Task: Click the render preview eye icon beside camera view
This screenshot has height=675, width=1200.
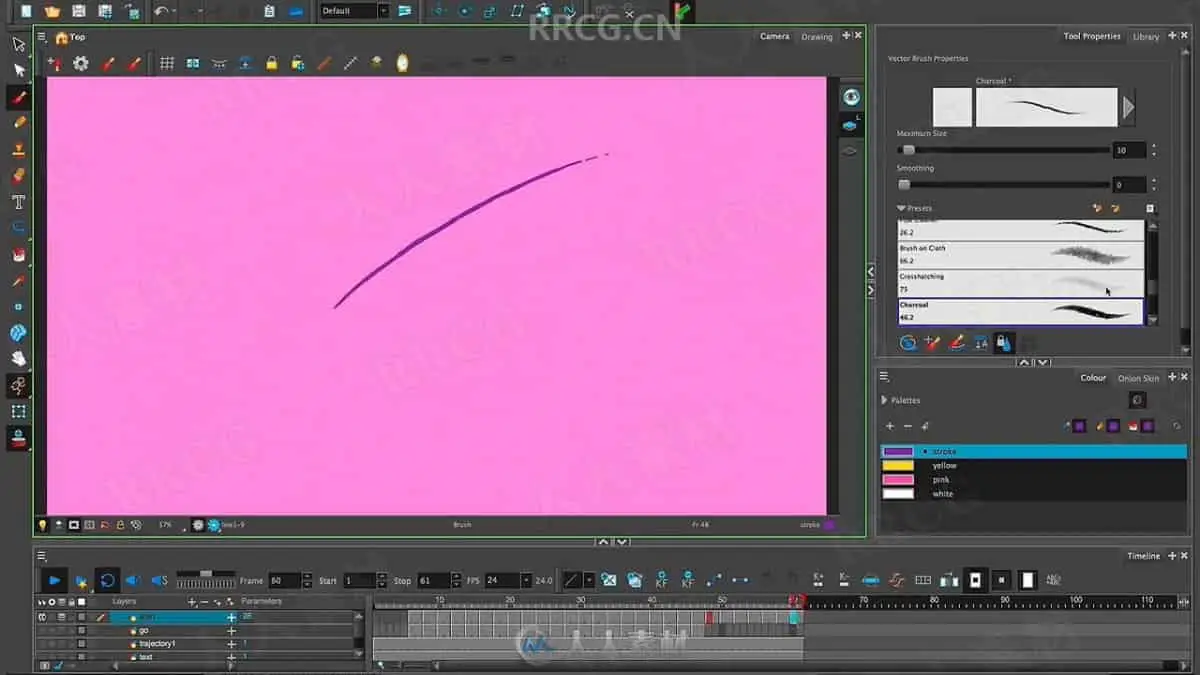Action: pos(851,97)
